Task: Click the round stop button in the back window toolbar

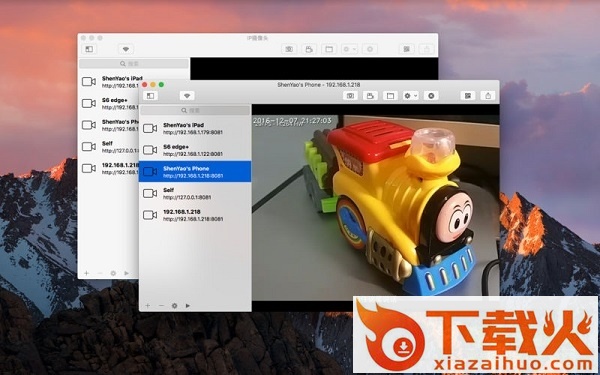Action: 370,49
